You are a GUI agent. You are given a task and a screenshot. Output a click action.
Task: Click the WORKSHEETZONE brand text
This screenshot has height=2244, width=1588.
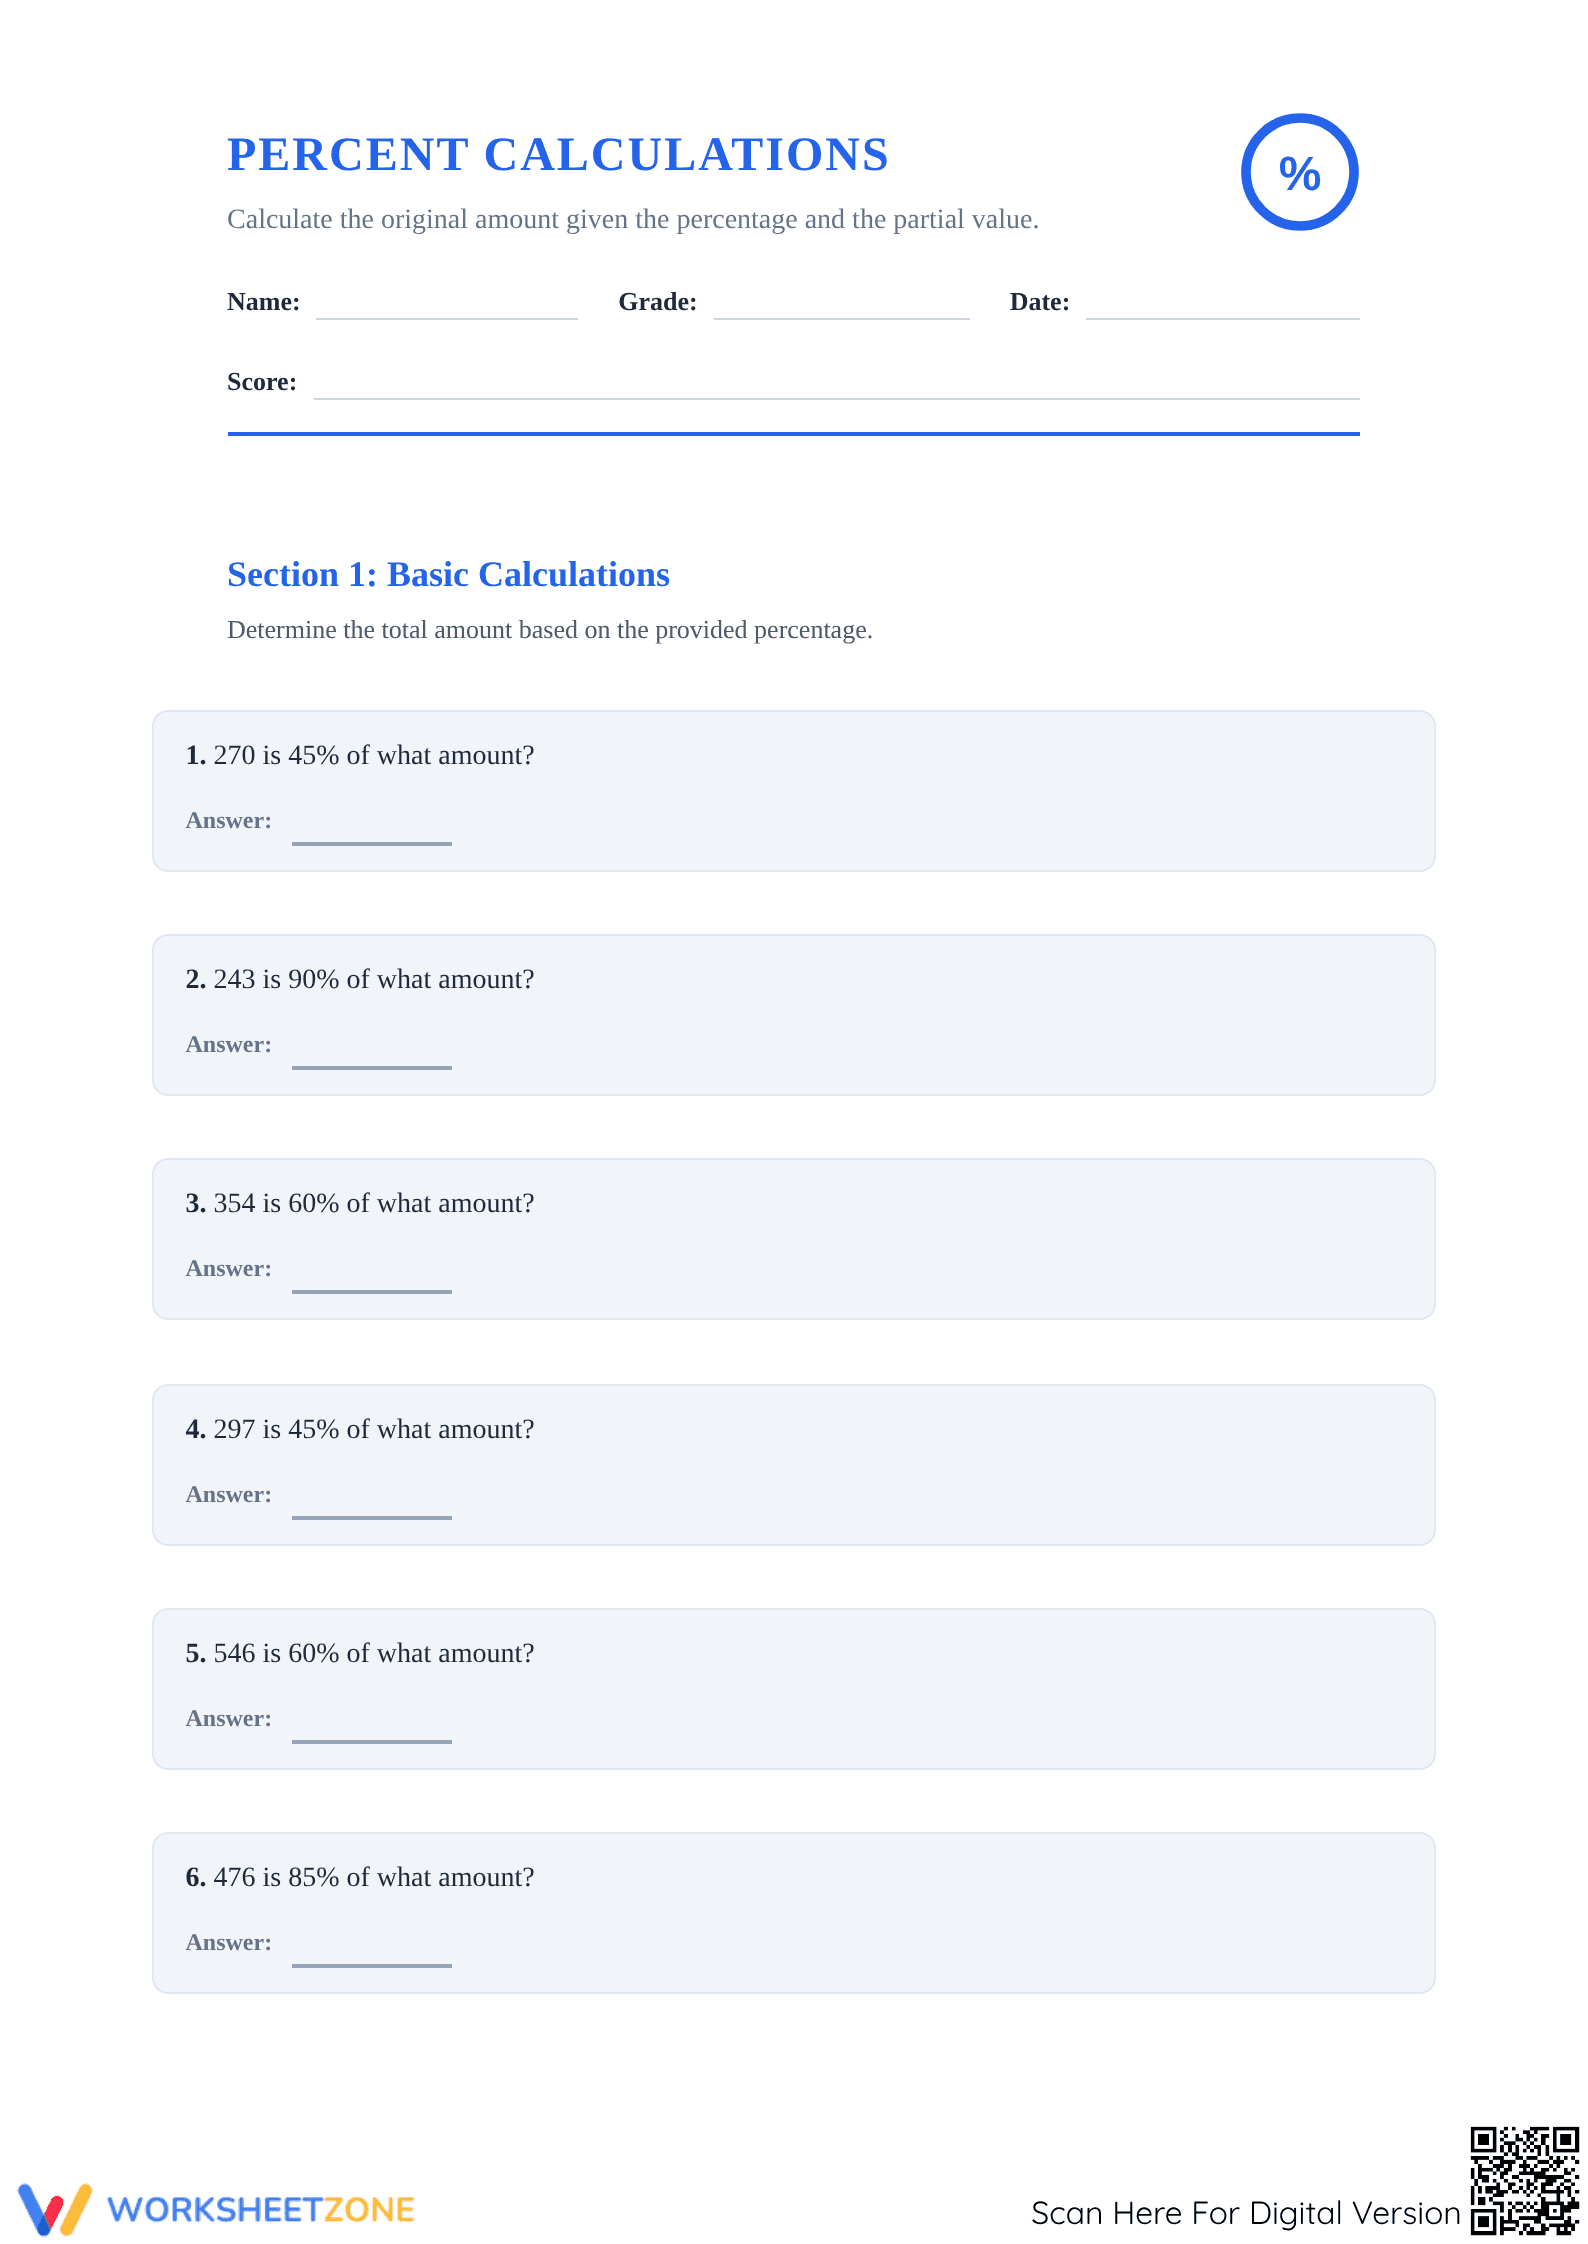tap(261, 2210)
